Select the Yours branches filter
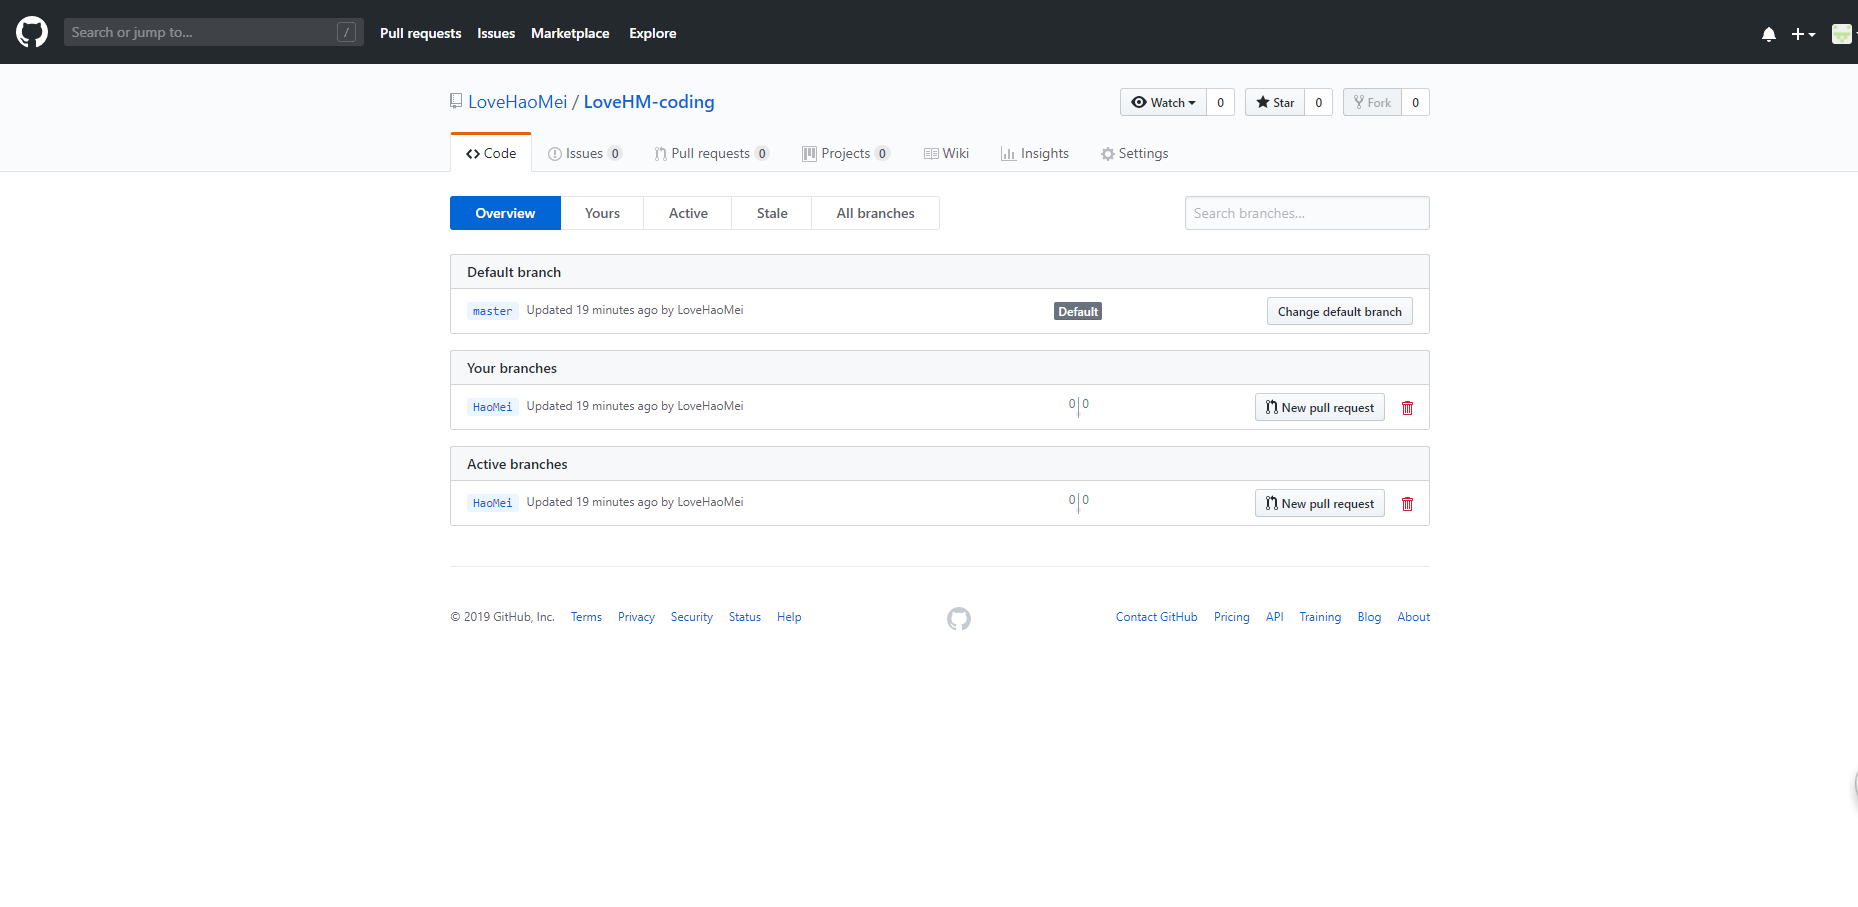Screen dimensions: 1858x907 tap(602, 213)
